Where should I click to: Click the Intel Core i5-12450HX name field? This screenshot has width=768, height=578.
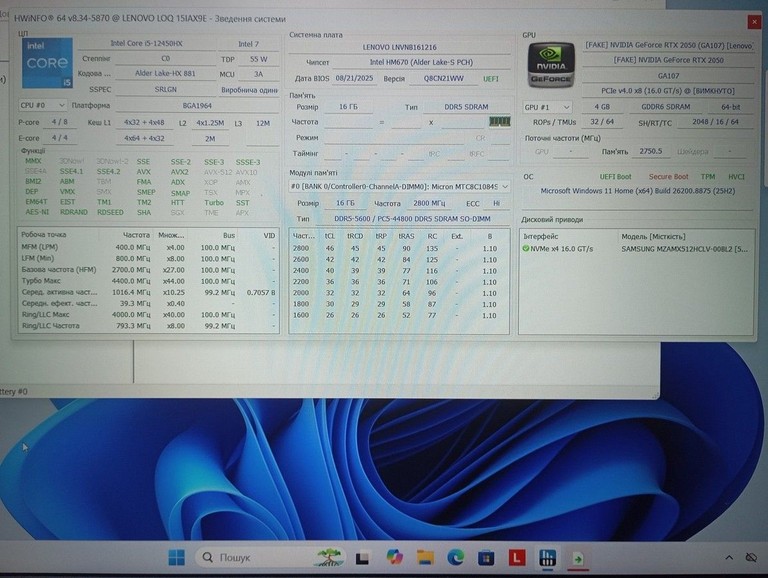pos(146,43)
